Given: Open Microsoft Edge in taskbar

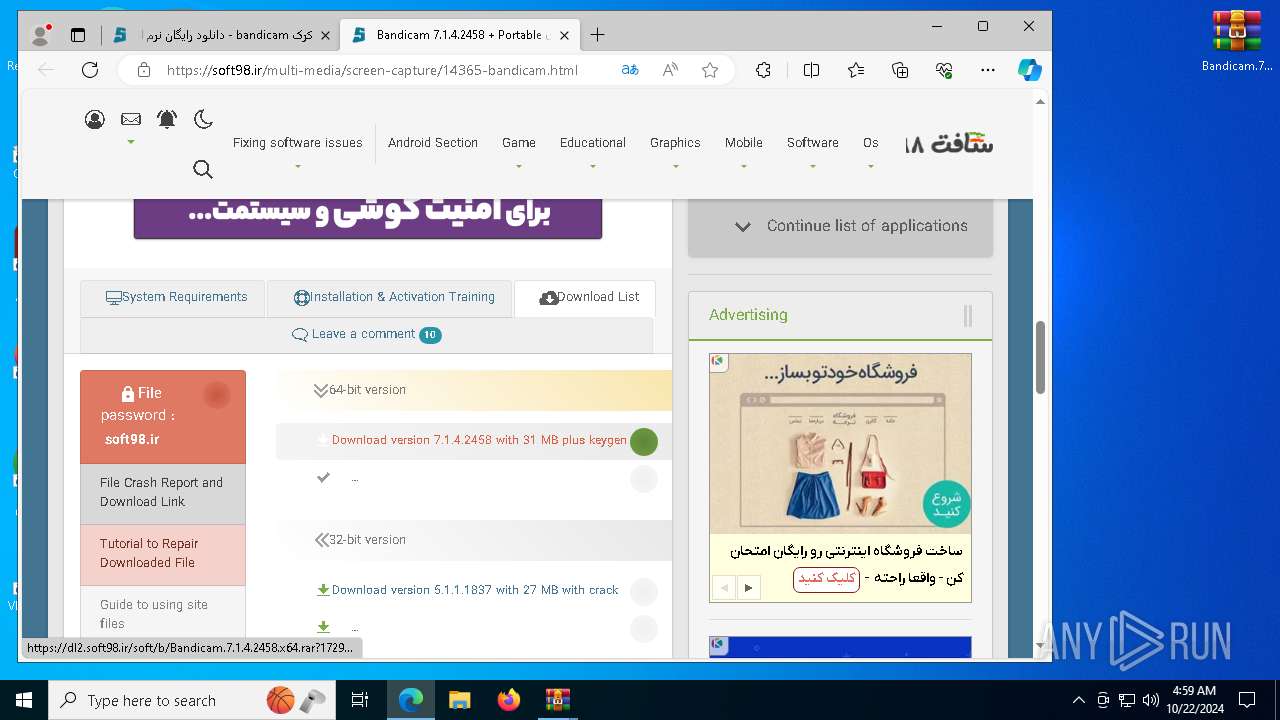Looking at the screenshot, I should (x=411, y=700).
